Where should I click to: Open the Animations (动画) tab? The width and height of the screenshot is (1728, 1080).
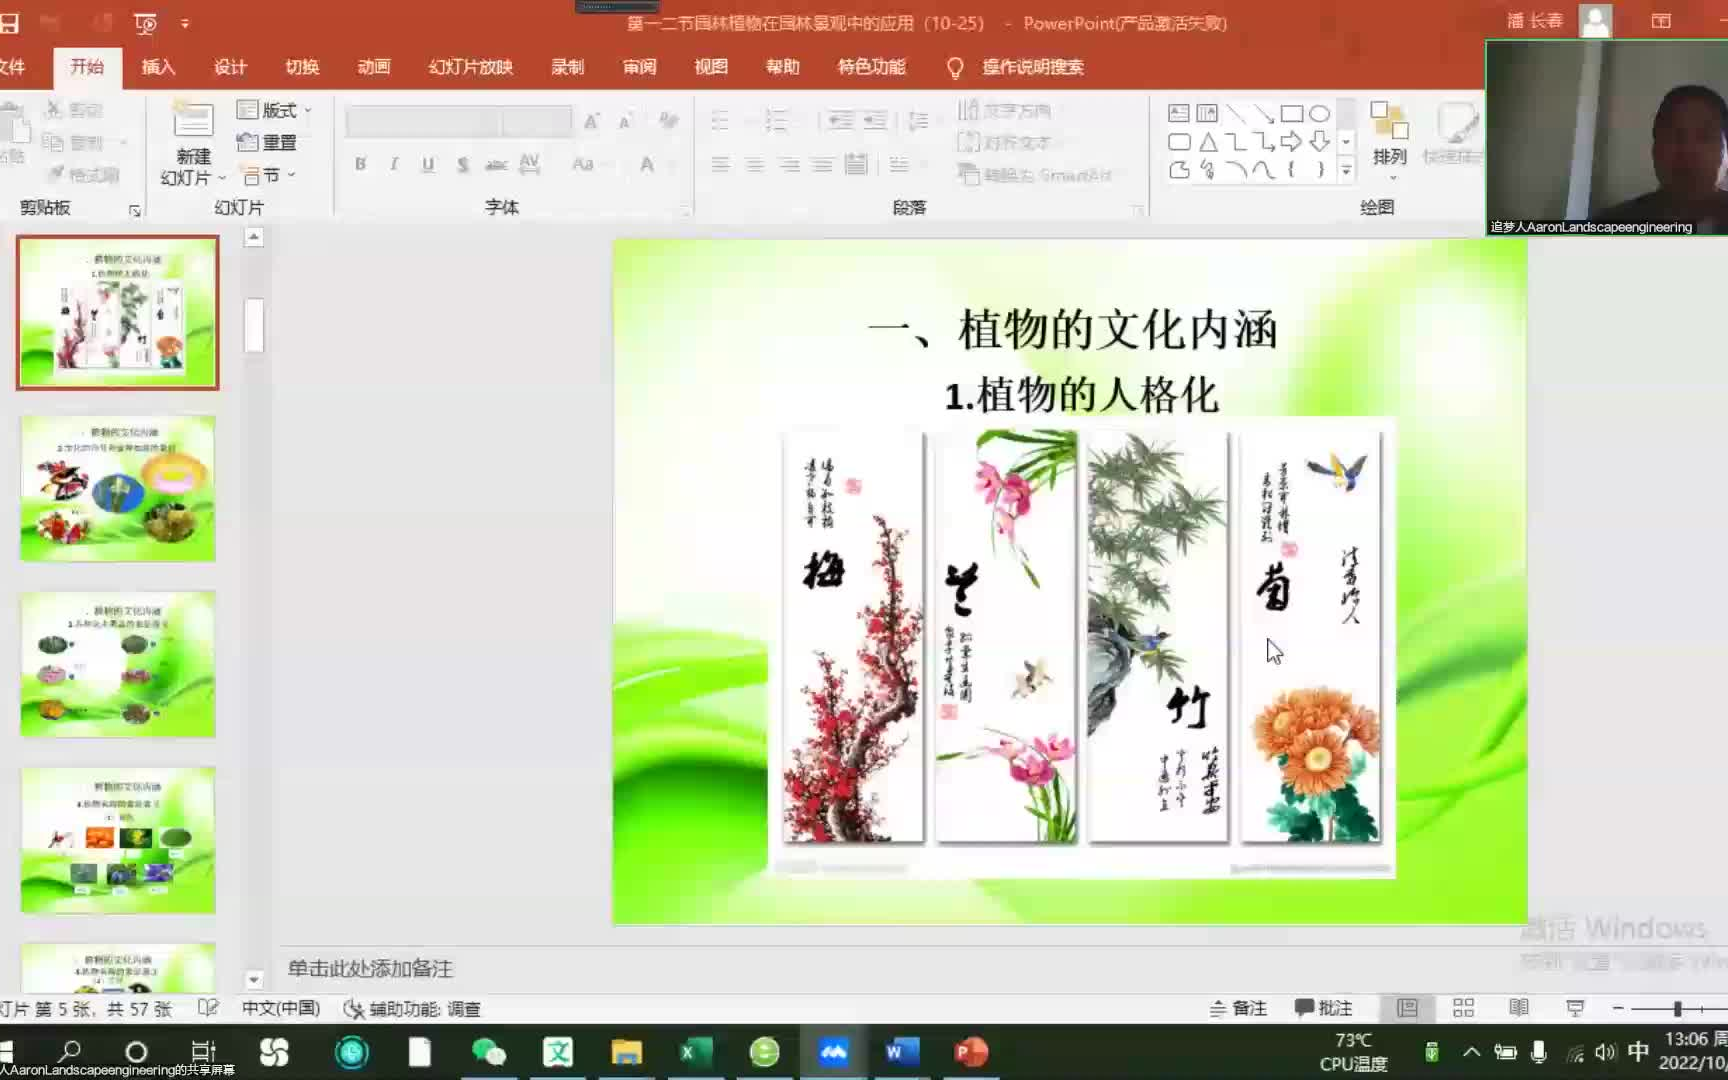[374, 67]
